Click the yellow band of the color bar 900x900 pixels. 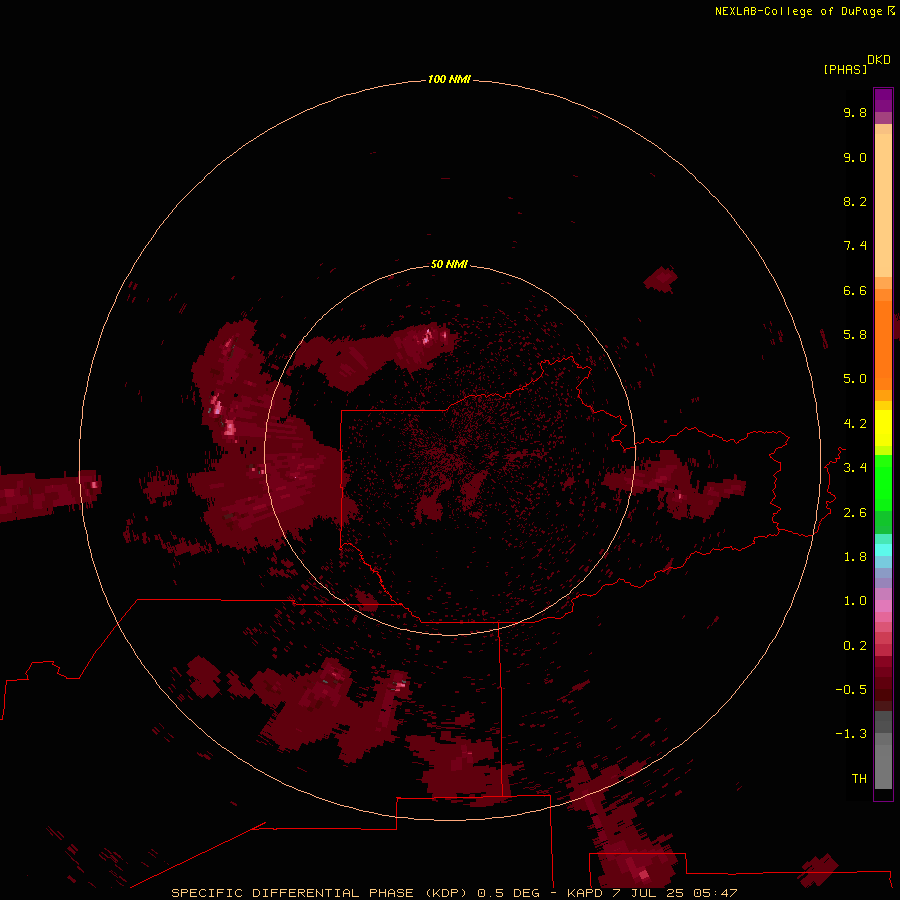click(883, 428)
